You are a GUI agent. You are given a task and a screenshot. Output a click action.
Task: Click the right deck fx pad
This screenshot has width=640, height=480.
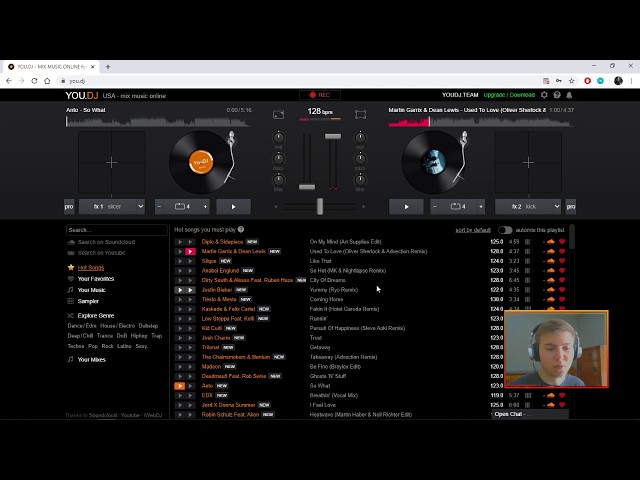click(x=528, y=162)
